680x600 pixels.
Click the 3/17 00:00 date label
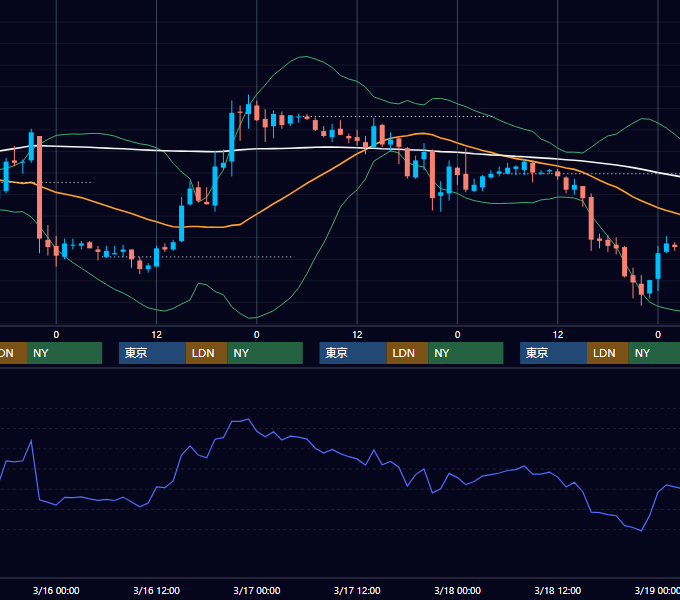[x=257, y=590]
